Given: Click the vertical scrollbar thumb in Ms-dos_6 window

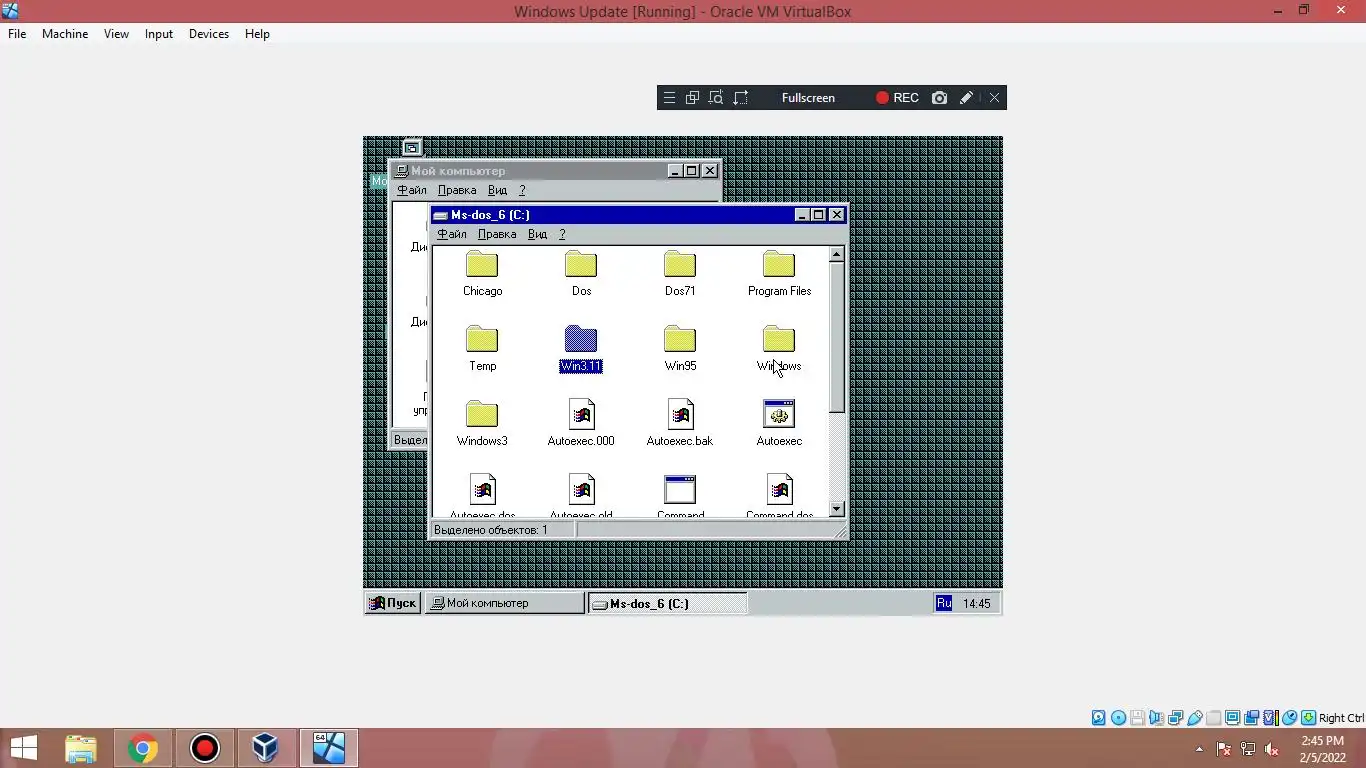Looking at the screenshot, I should click(837, 338).
